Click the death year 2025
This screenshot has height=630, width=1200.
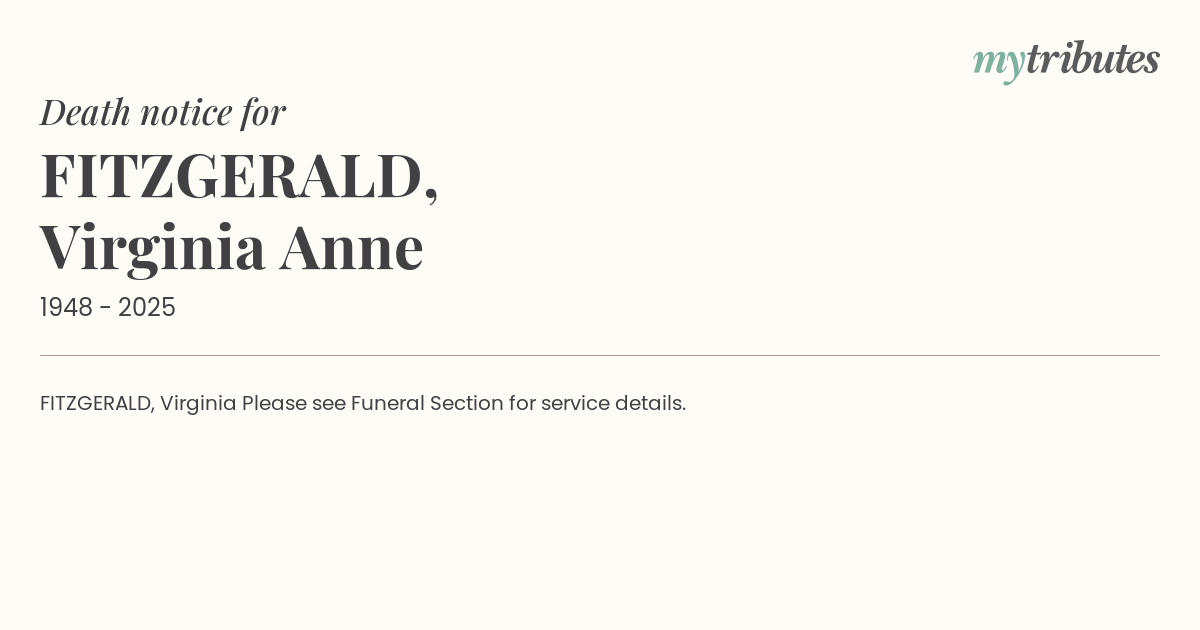[147, 308]
